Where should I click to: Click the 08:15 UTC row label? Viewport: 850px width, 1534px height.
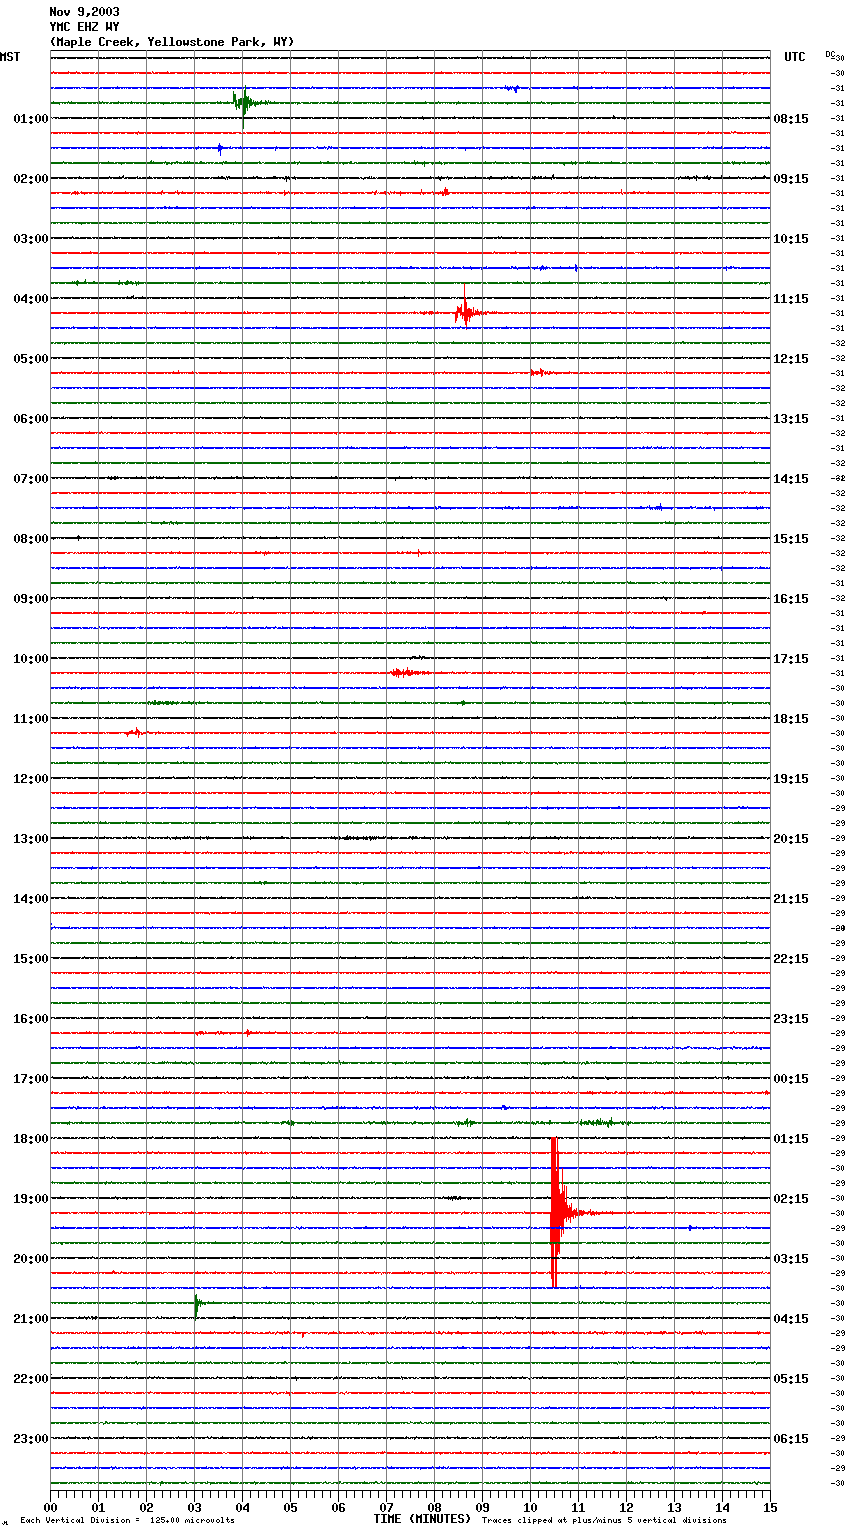(791, 119)
